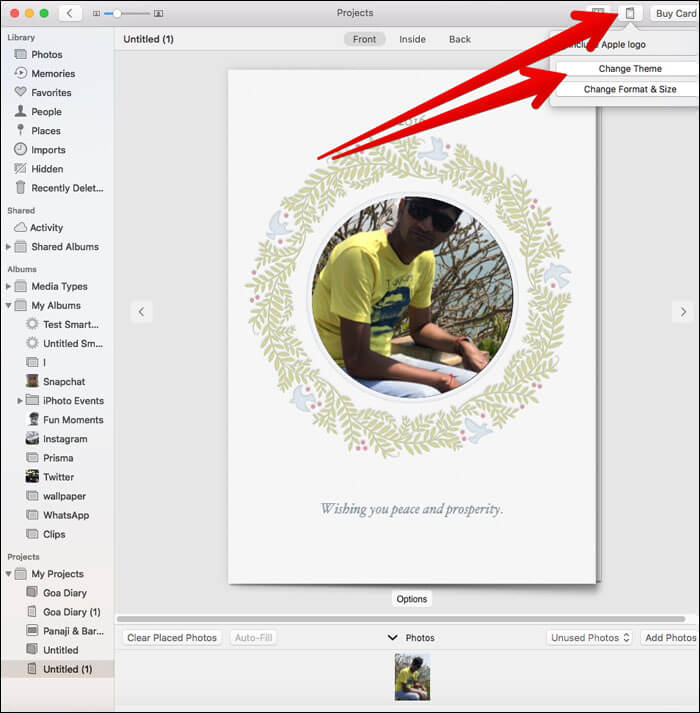Choose Change Theme from popover
Image resolution: width=700 pixels, height=713 pixels.
(x=629, y=69)
